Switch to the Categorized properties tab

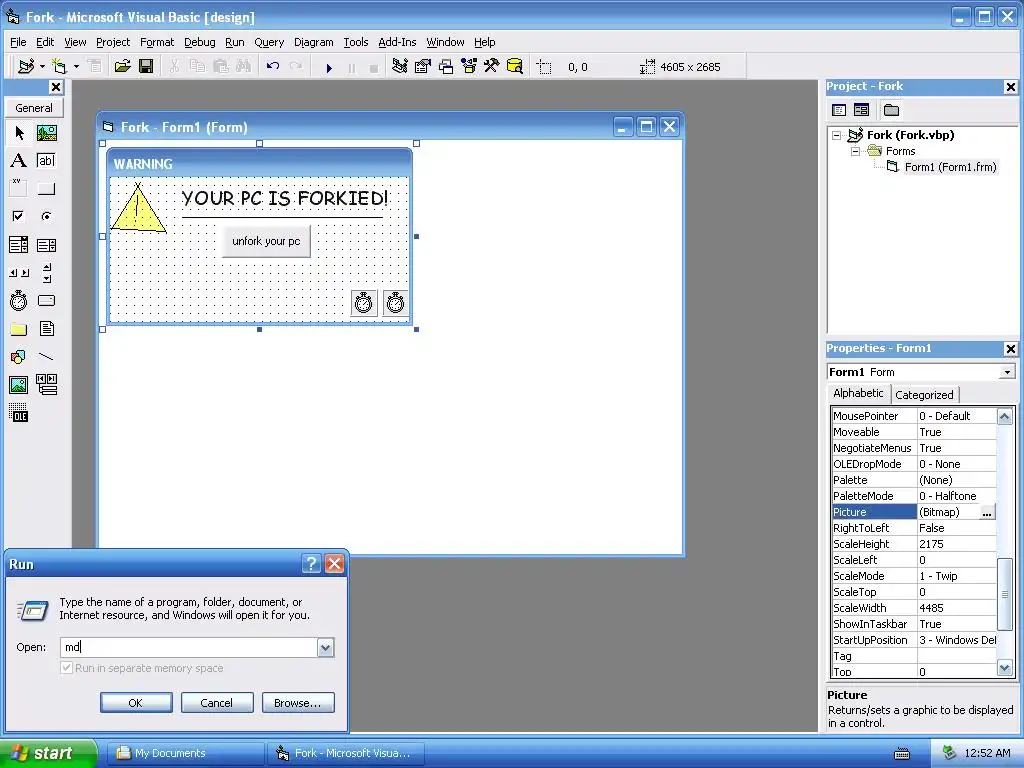point(924,394)
